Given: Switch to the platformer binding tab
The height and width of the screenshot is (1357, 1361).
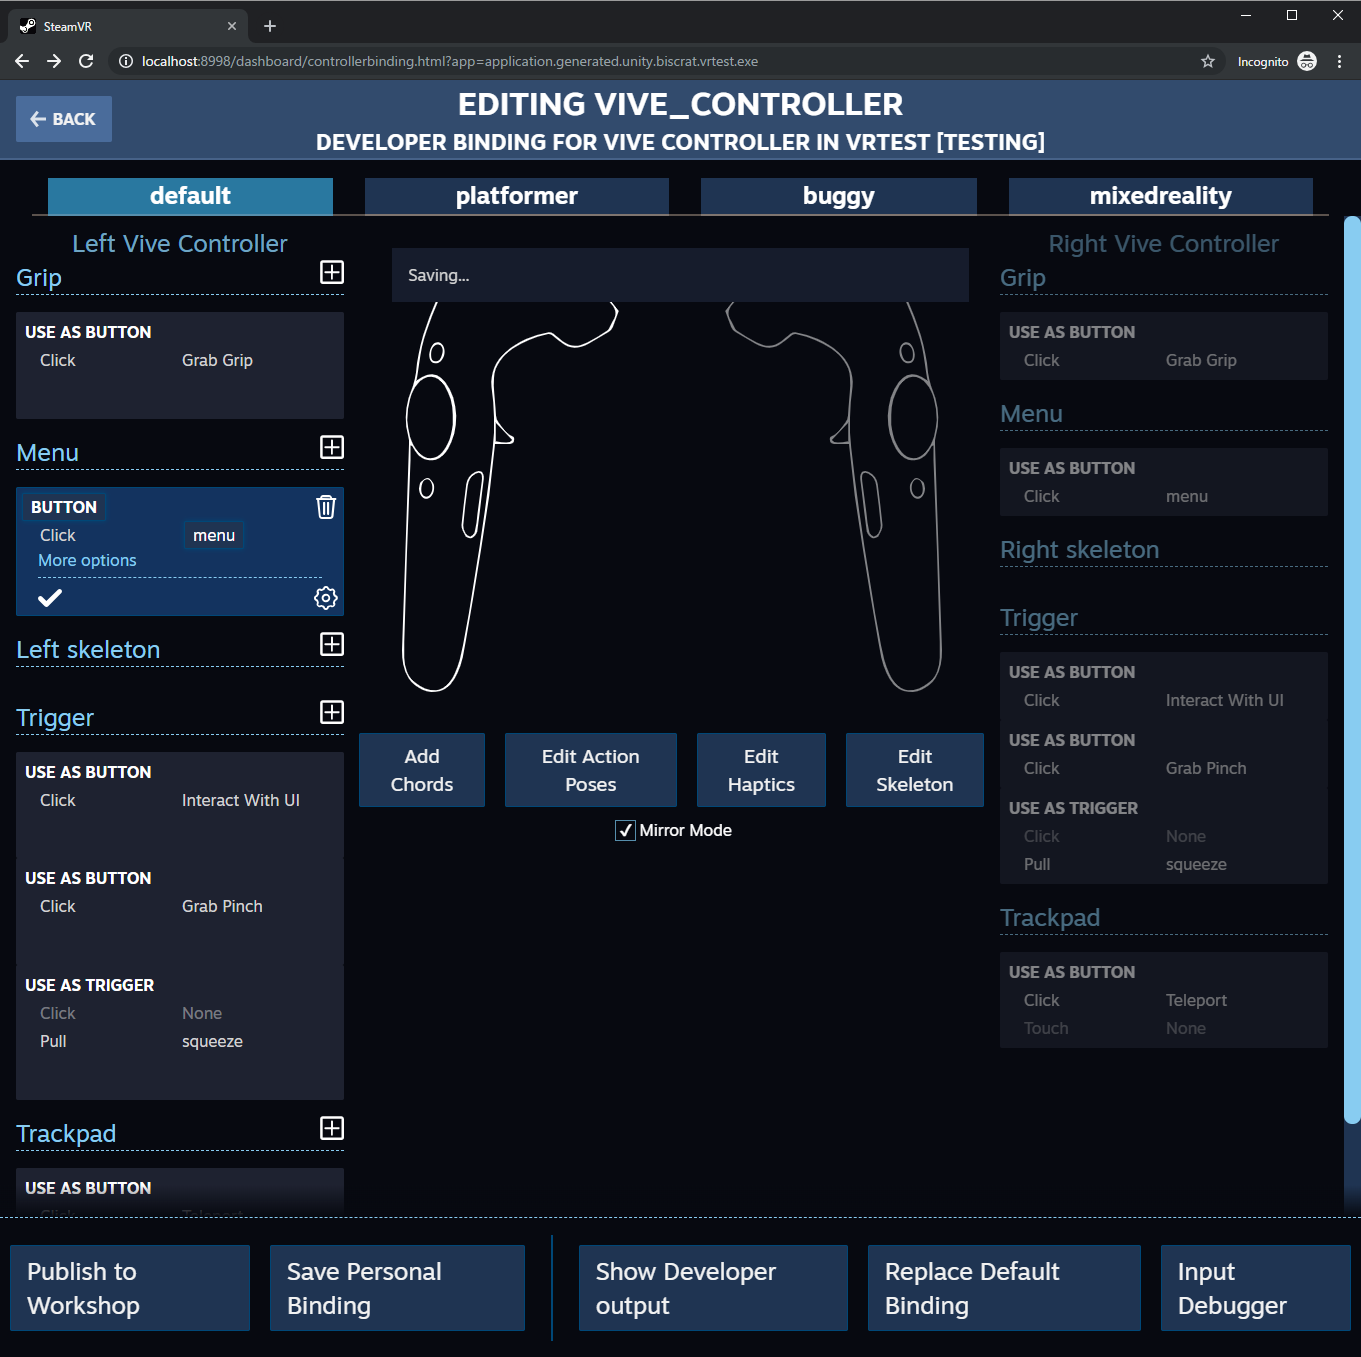Looking at the screenshot, I should coord(516,196).
